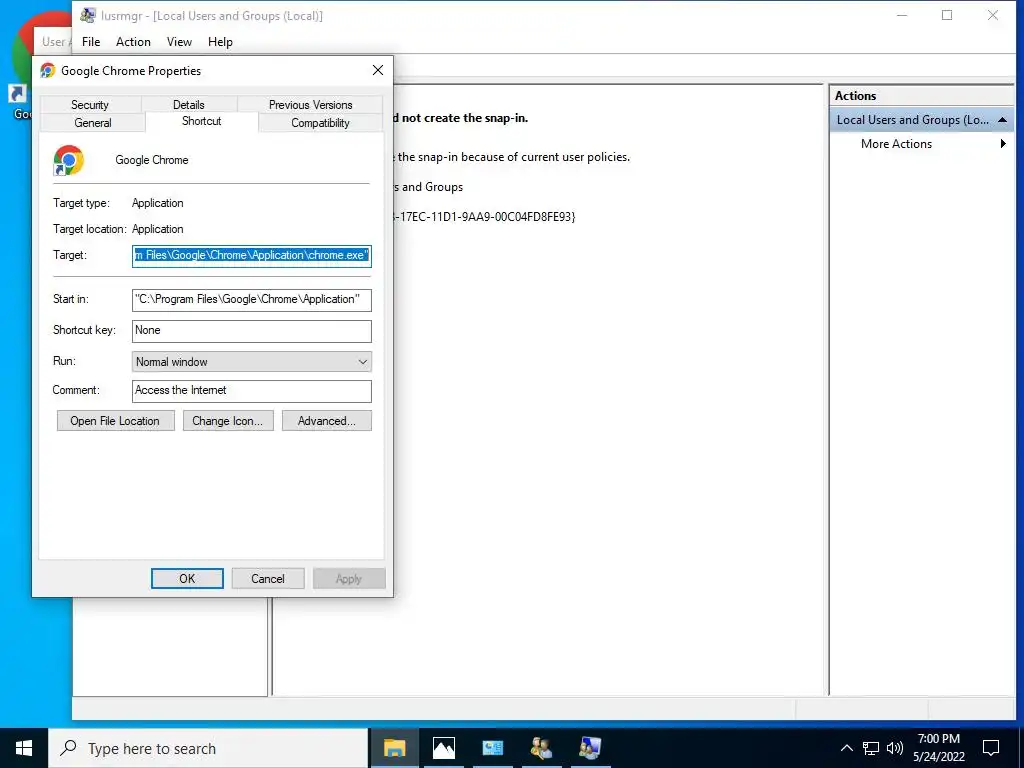Switch to the General tab
Viewport: 1024px width, 768px height.
coord(93,123)
